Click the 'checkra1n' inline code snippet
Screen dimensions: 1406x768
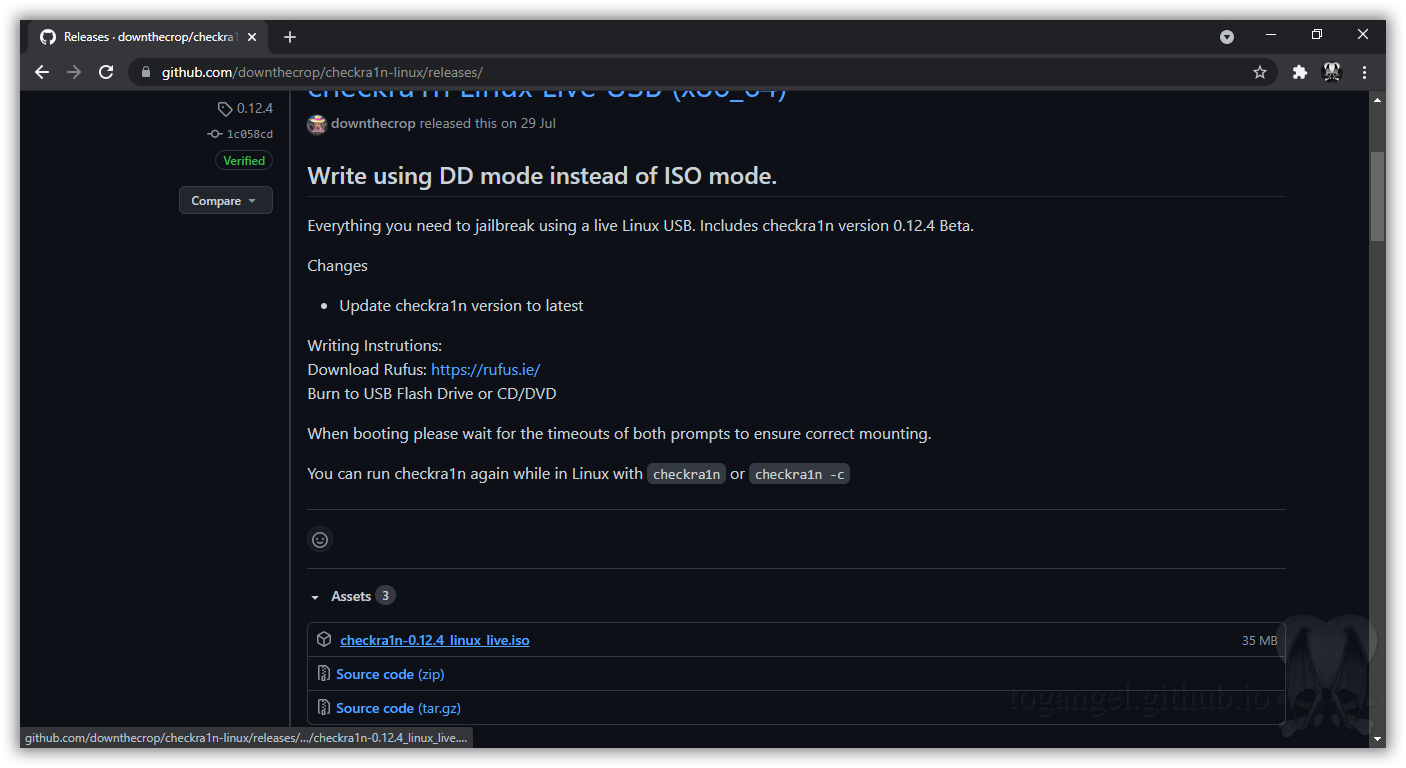click(x=686, y=474)
